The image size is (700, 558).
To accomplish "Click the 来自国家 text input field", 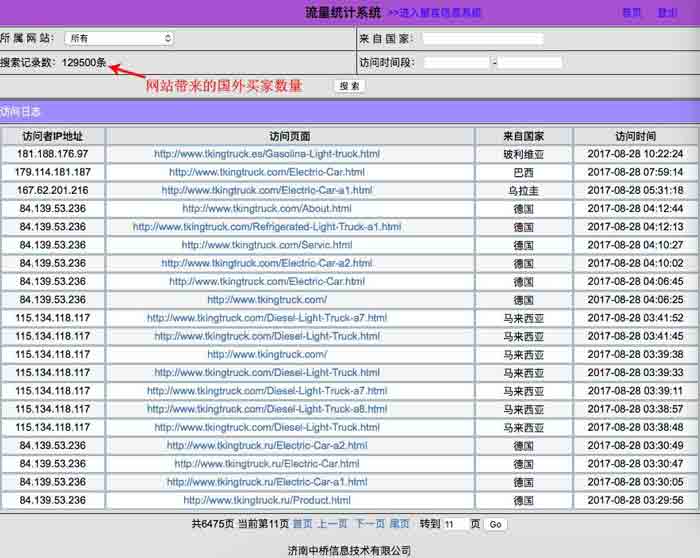I will (x=482, y=38).
